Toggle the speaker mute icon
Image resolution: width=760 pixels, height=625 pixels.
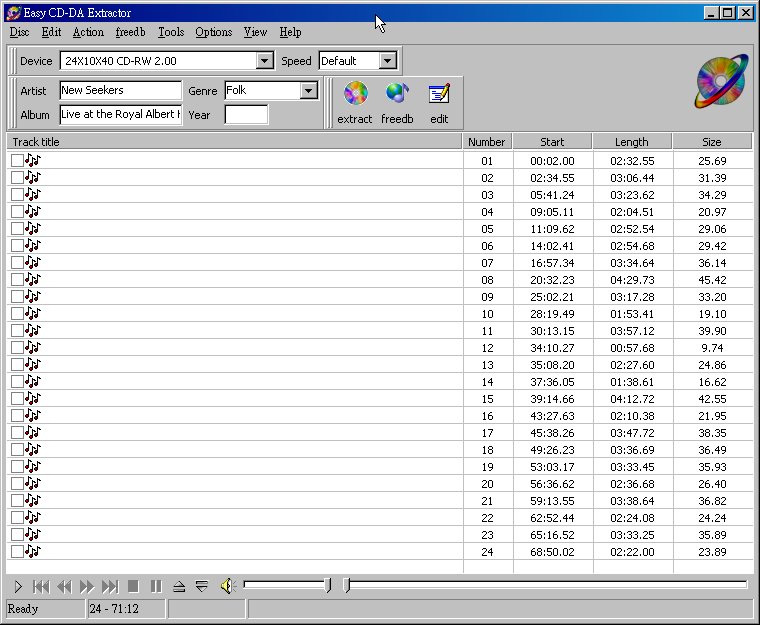pyautogui.click(x=228, y=586)
